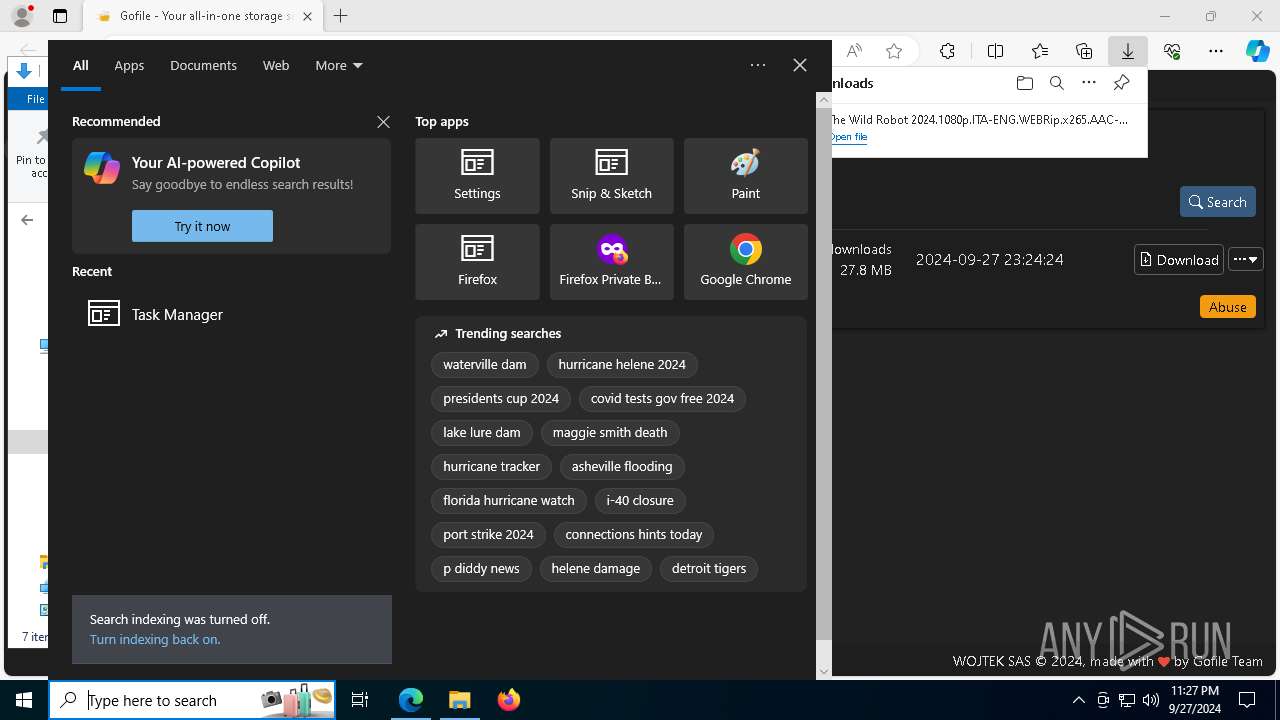Click Try it now for Copilot
The height and width of the screenshot is (720, 1280).
pos(202,226)
